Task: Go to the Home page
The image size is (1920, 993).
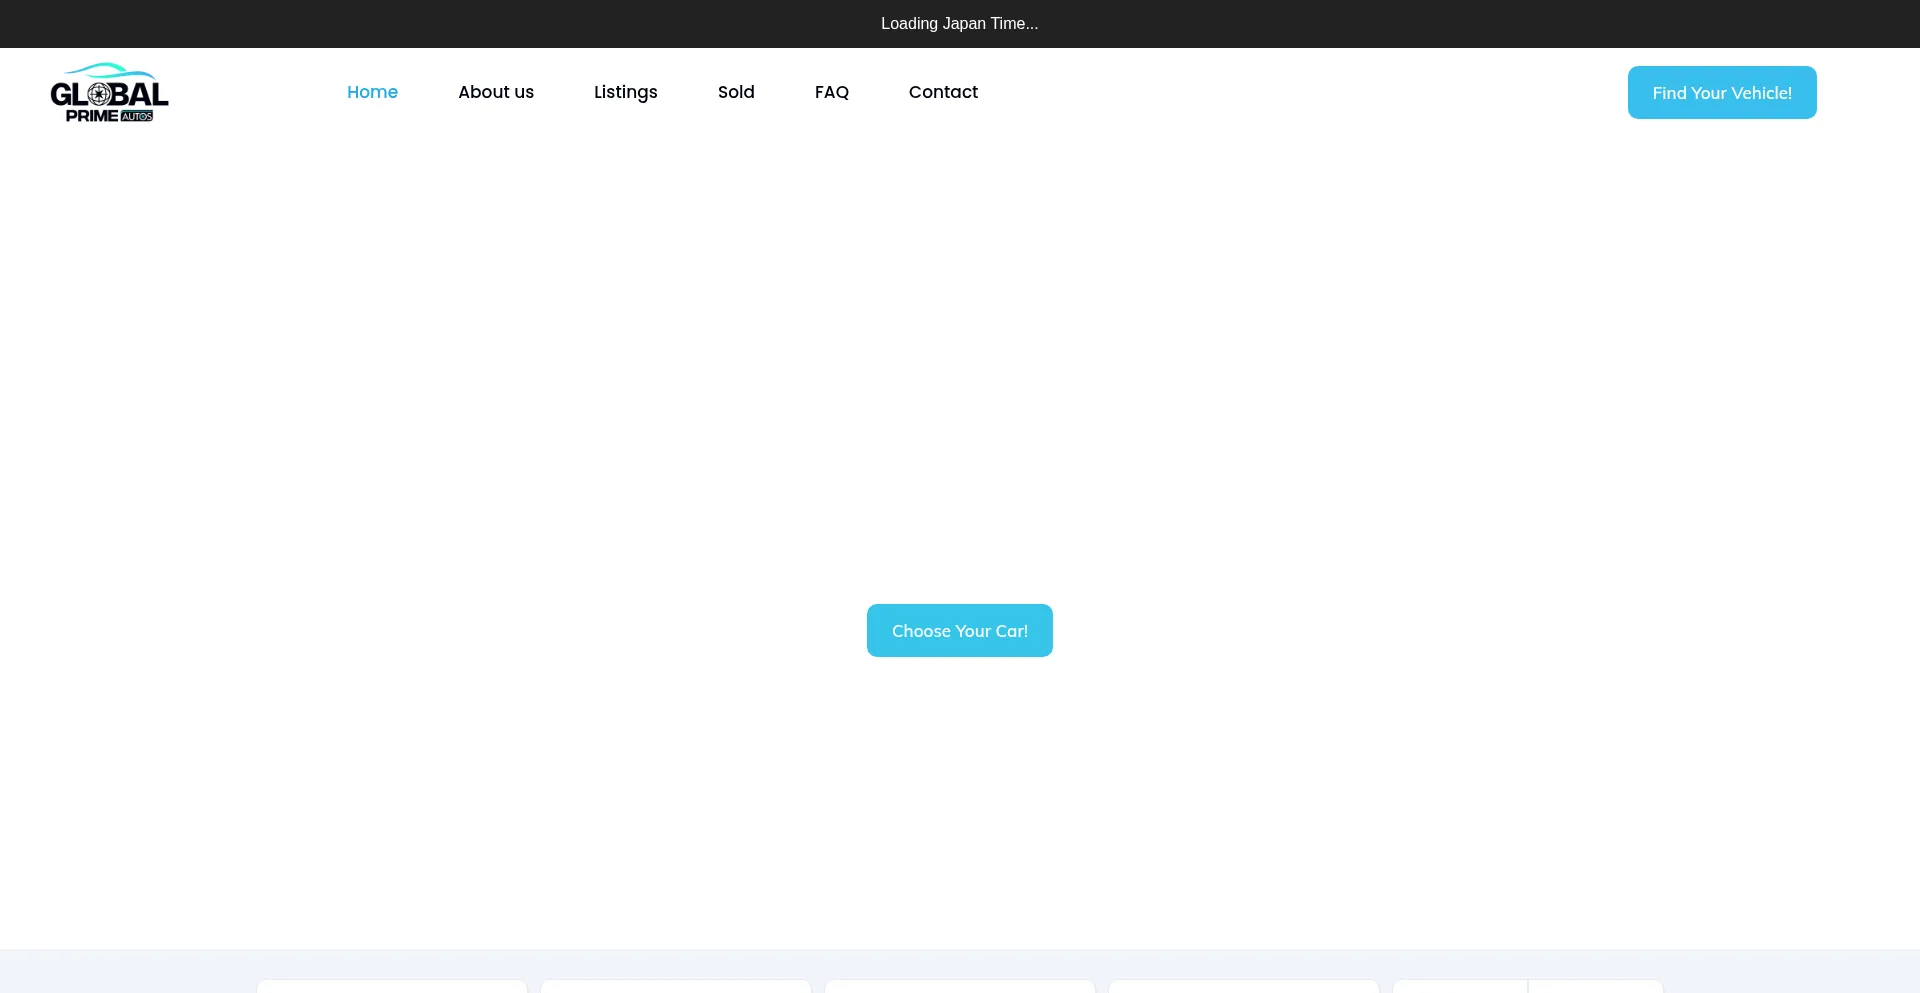Action: [x=372, y=92]
